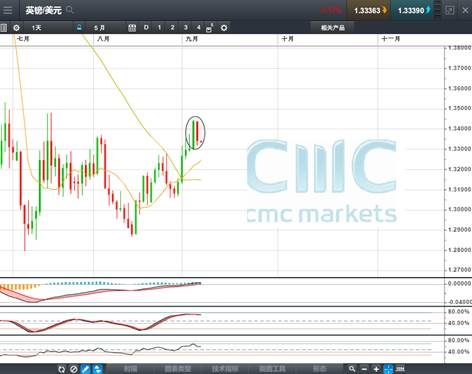The width and height of the screenshot is (472, 374).
Task: Click the no-entry clear icon at bottom
Action: (x=74, y=369)
